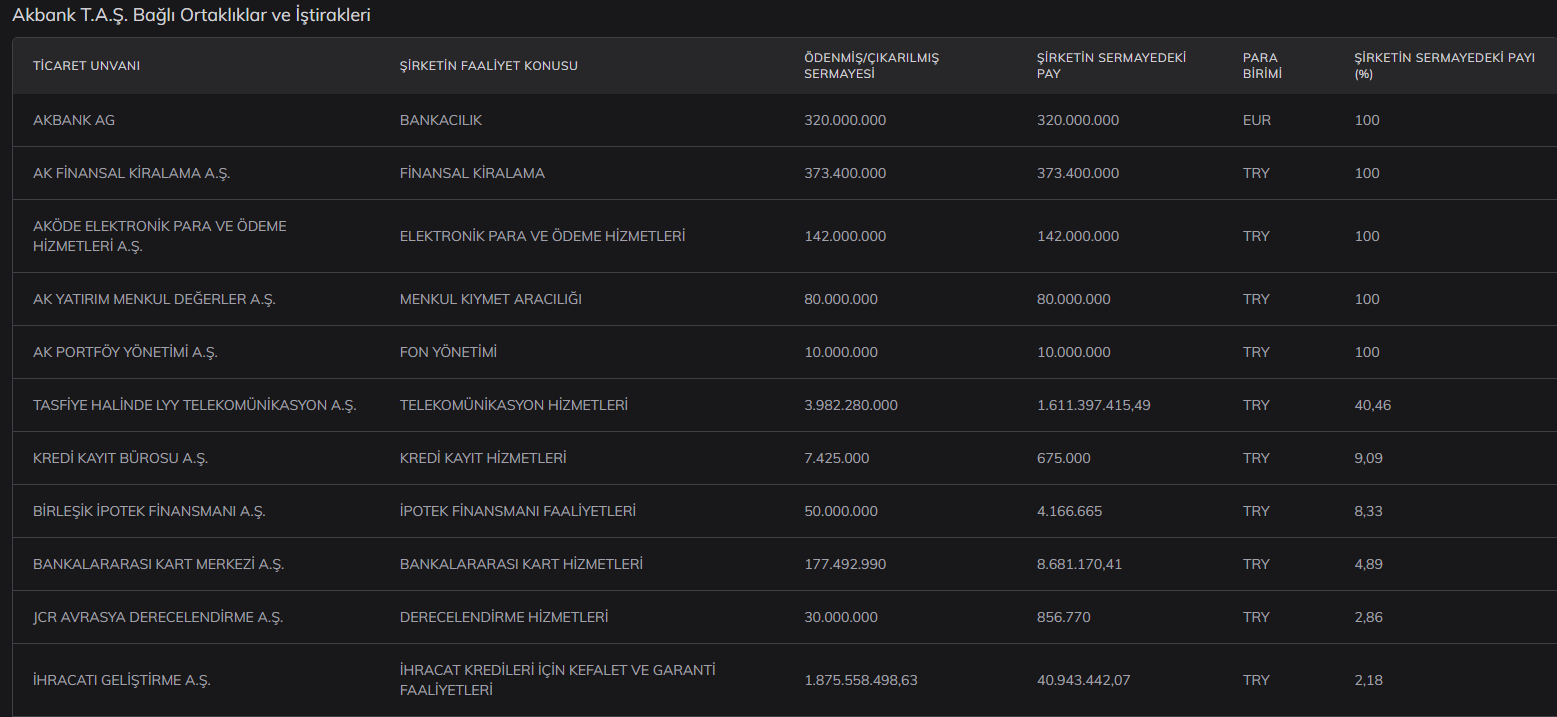Click the percentage 9,09
1557x717 pixels.
[x=1369, y=458]
